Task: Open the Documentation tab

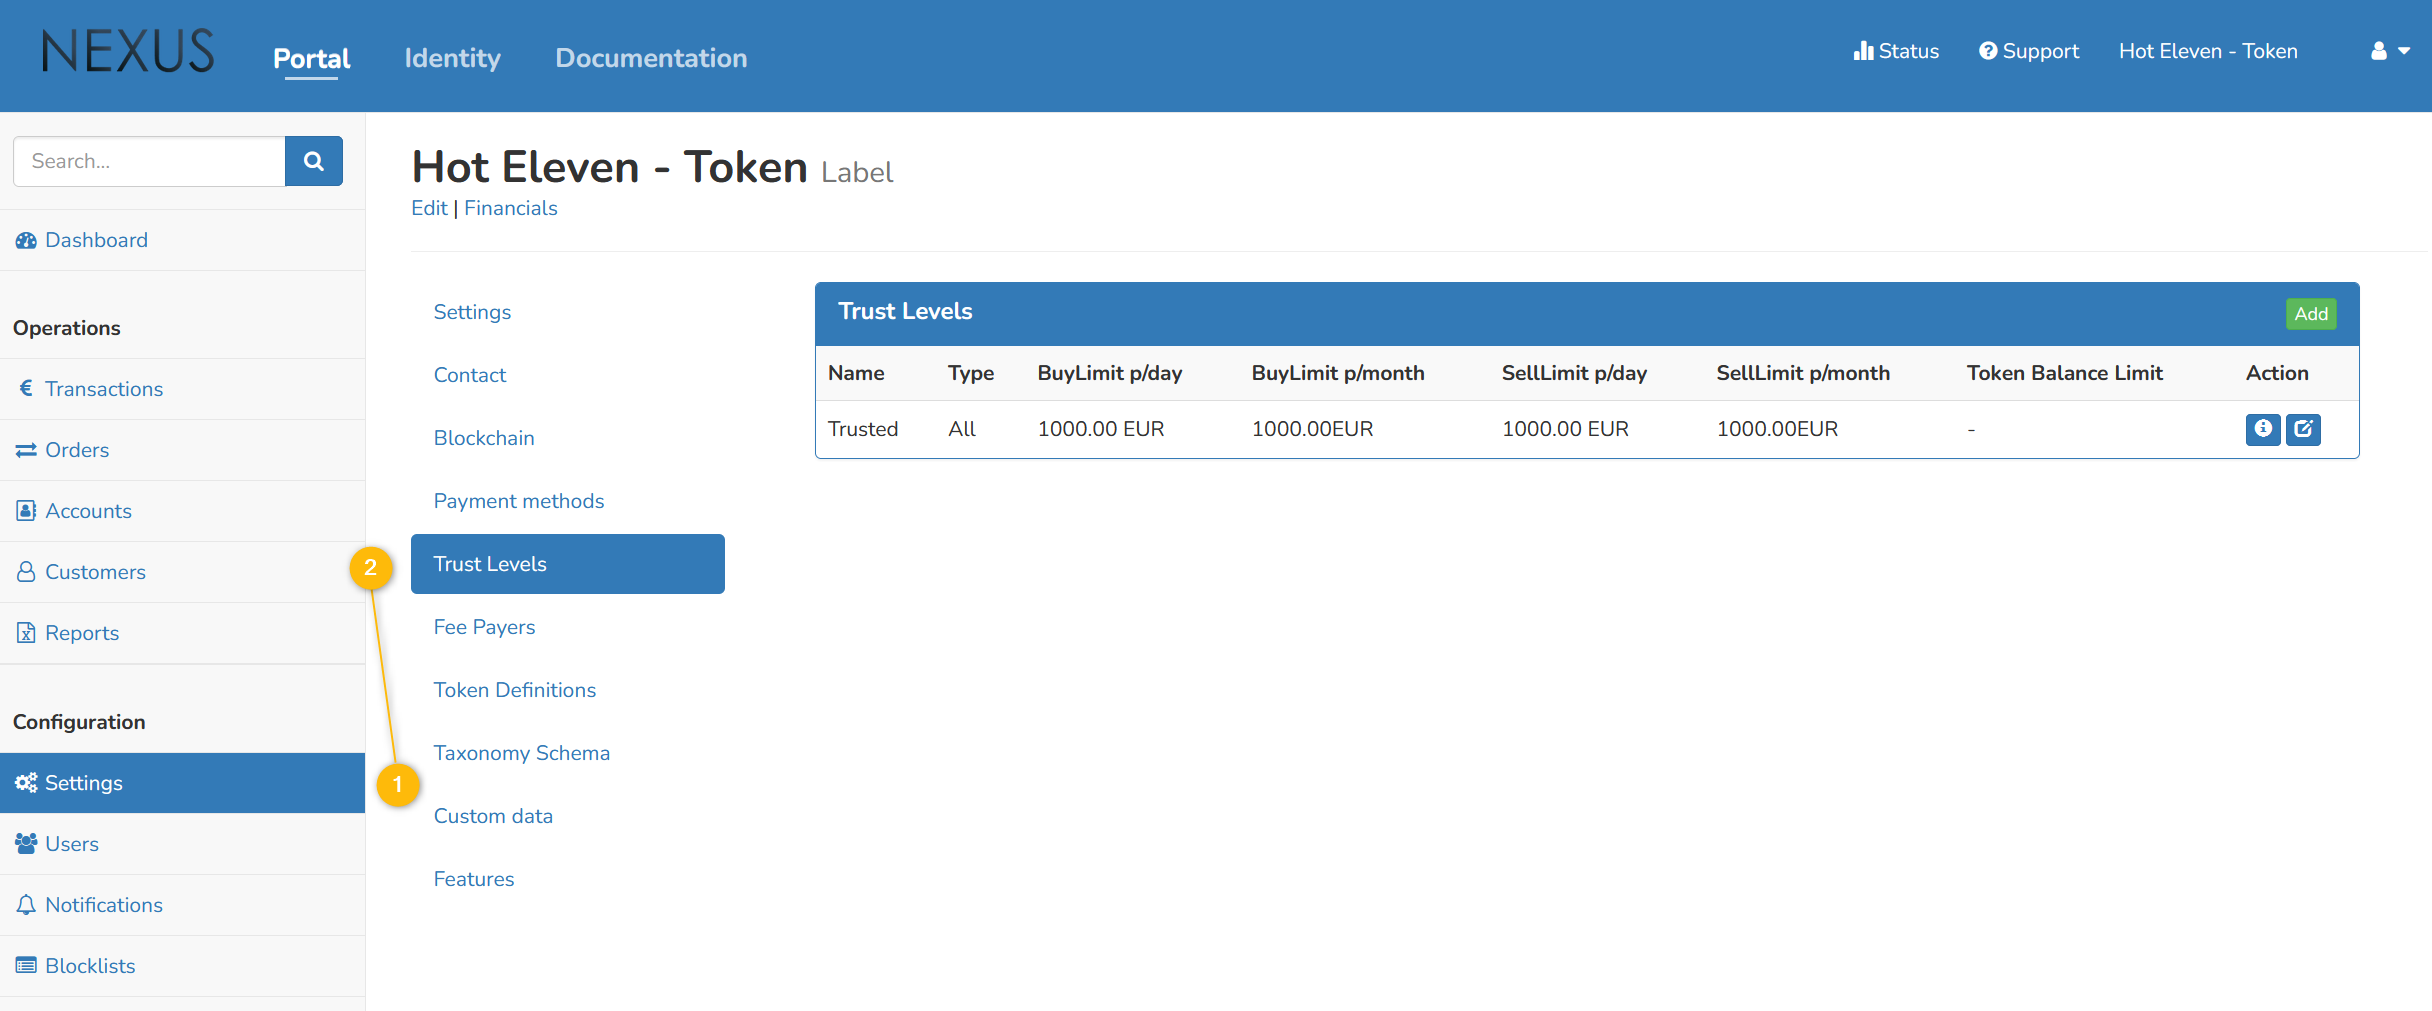Action: click(651, 58)
